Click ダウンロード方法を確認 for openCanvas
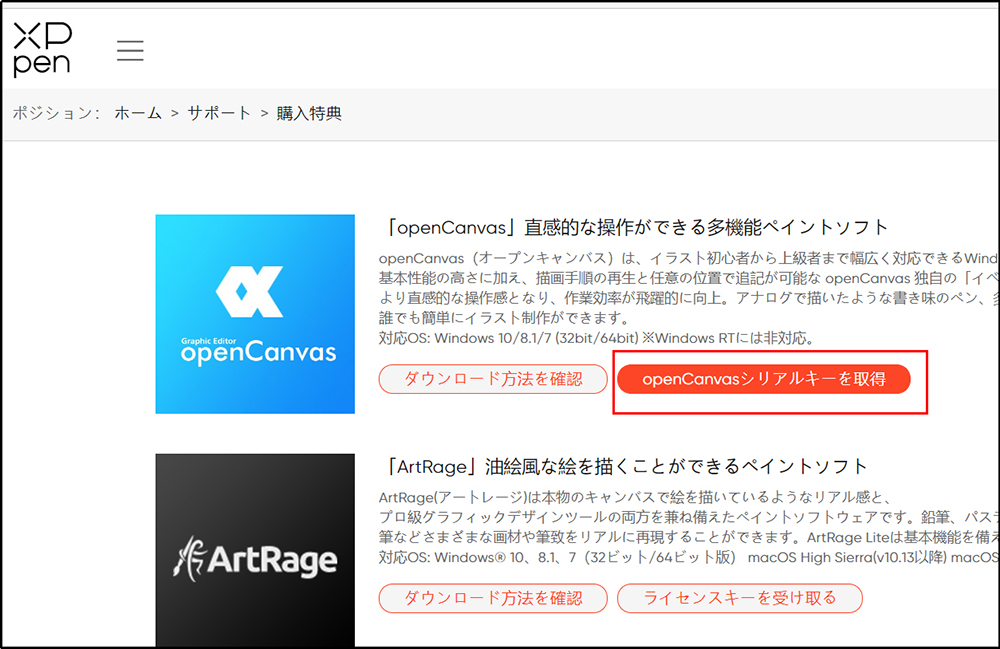This screenshot has width=1000, height=649. pyautogui.click(x=493, y=379)
